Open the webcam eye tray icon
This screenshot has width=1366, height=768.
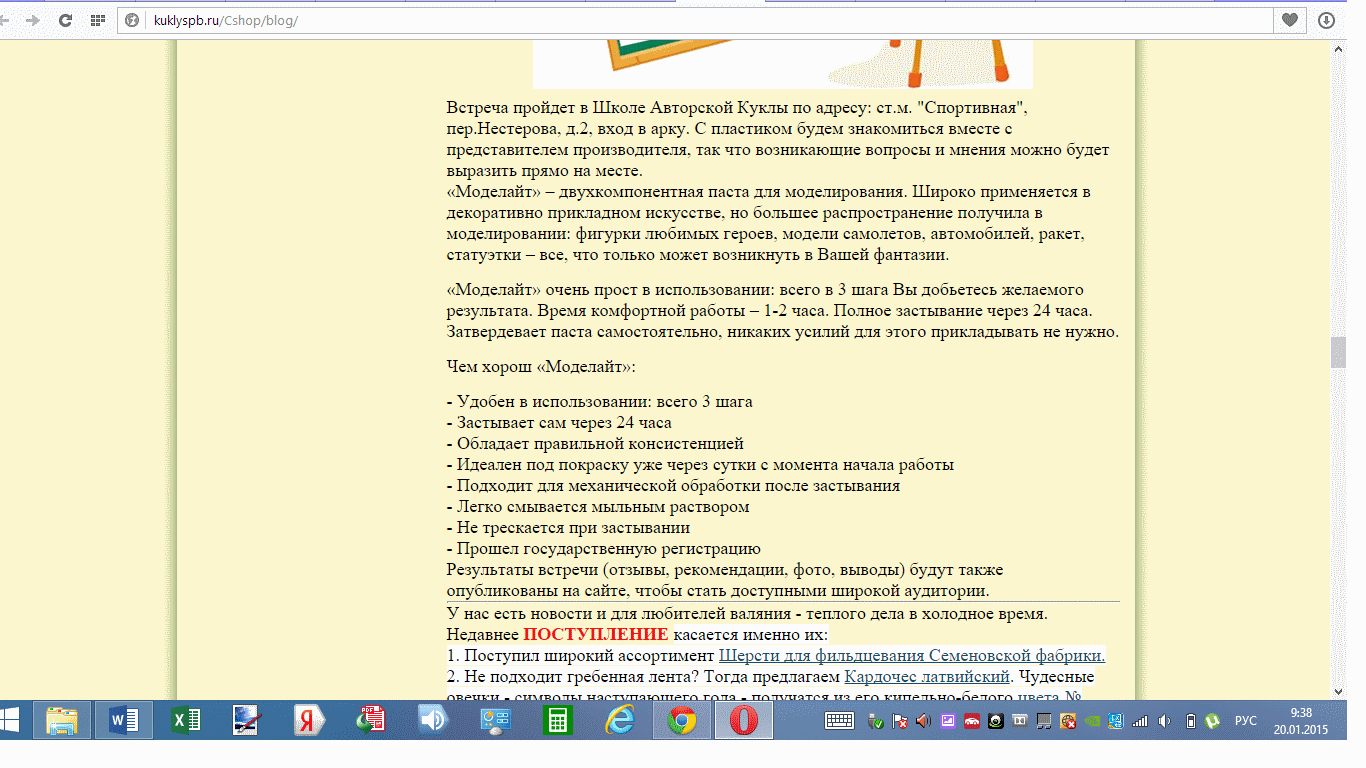coord(995,721)
